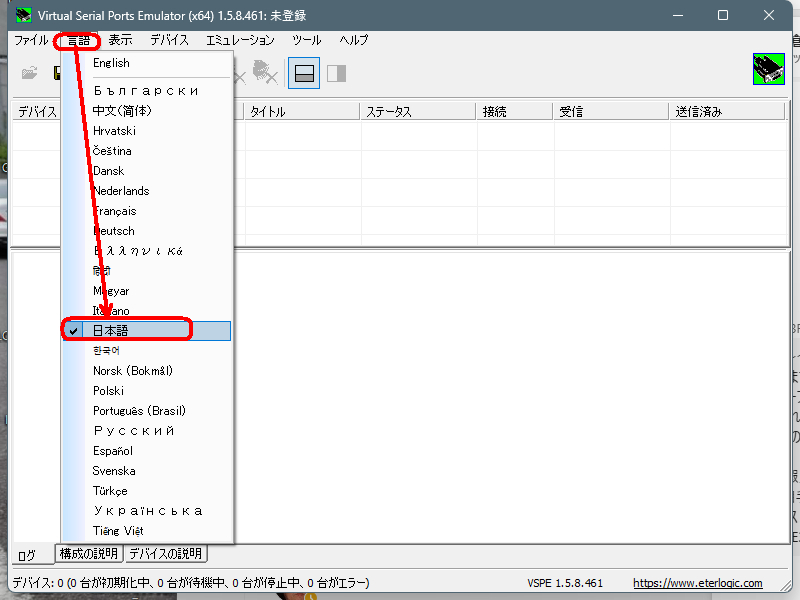Open the デバイス menu
The image size is (800, 600).
(x=169, y=41)
